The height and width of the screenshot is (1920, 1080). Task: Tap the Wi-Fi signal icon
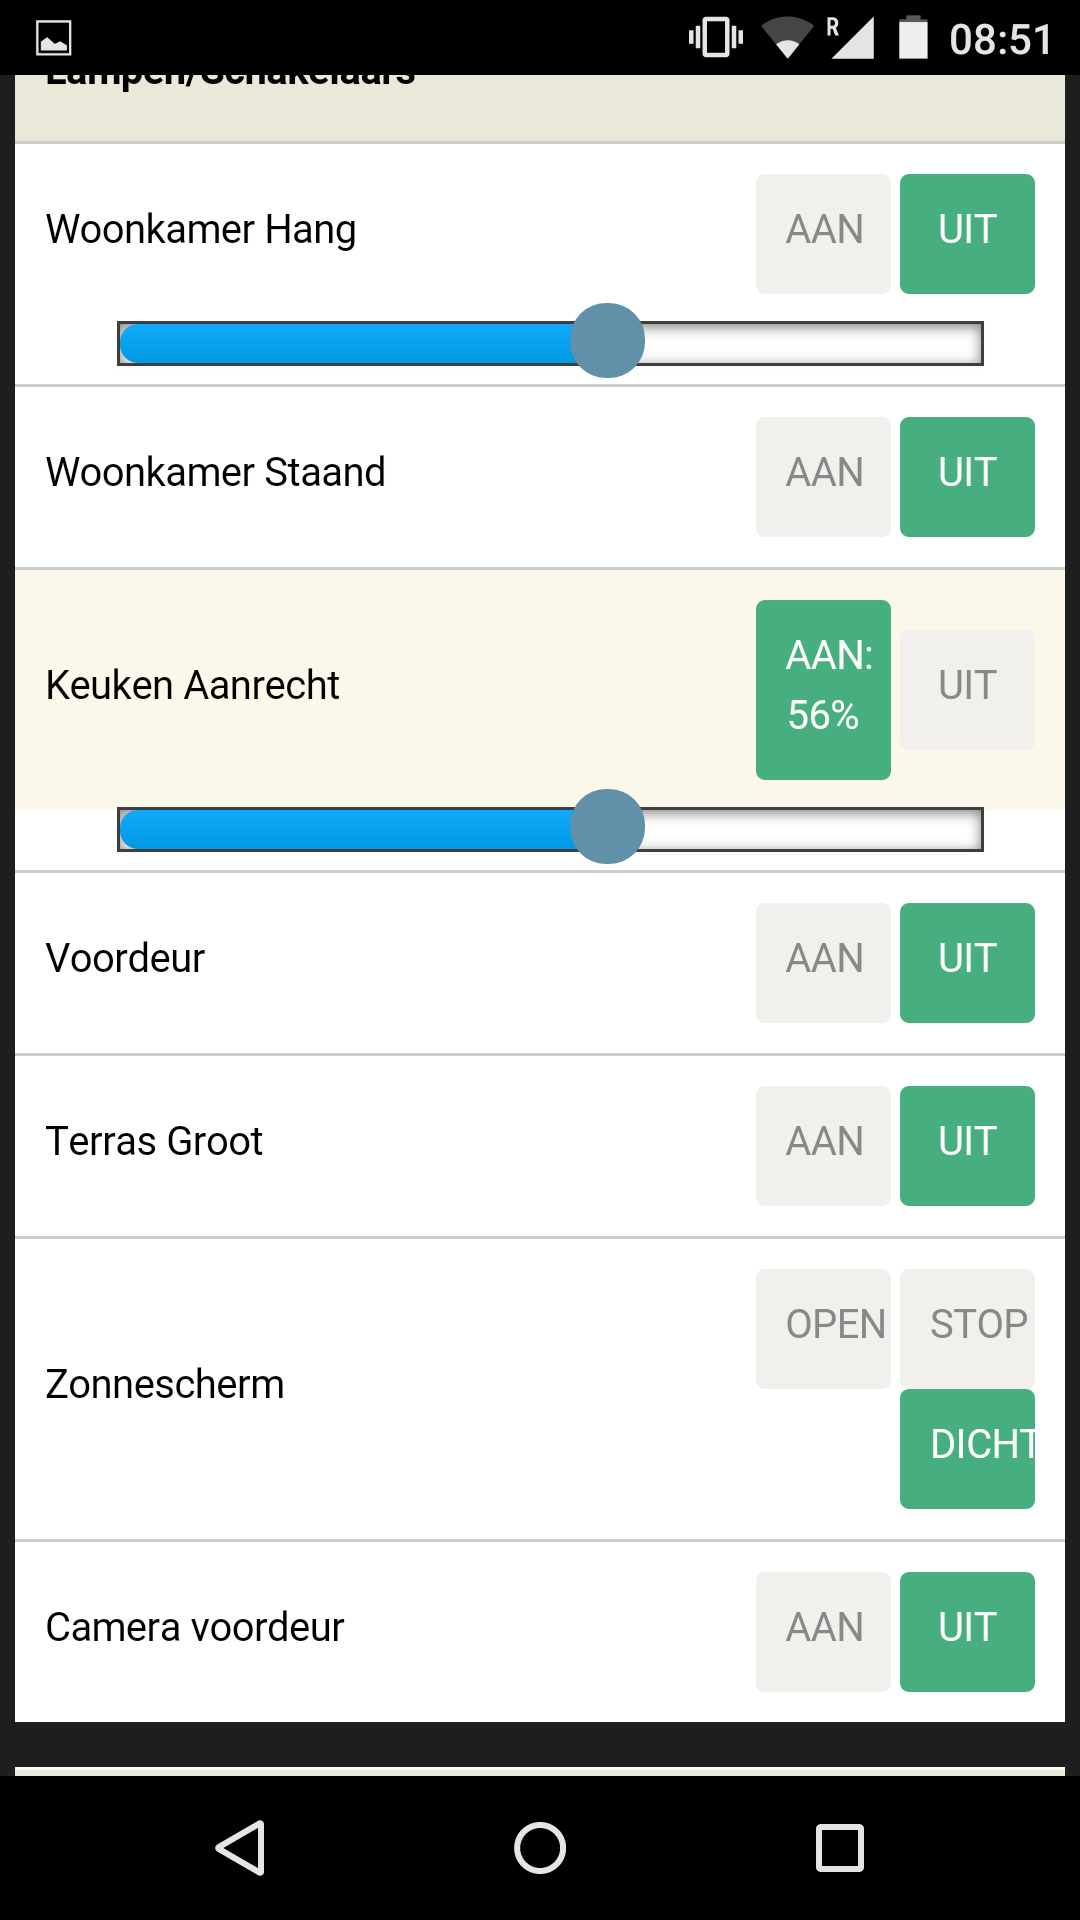point(787,38)
